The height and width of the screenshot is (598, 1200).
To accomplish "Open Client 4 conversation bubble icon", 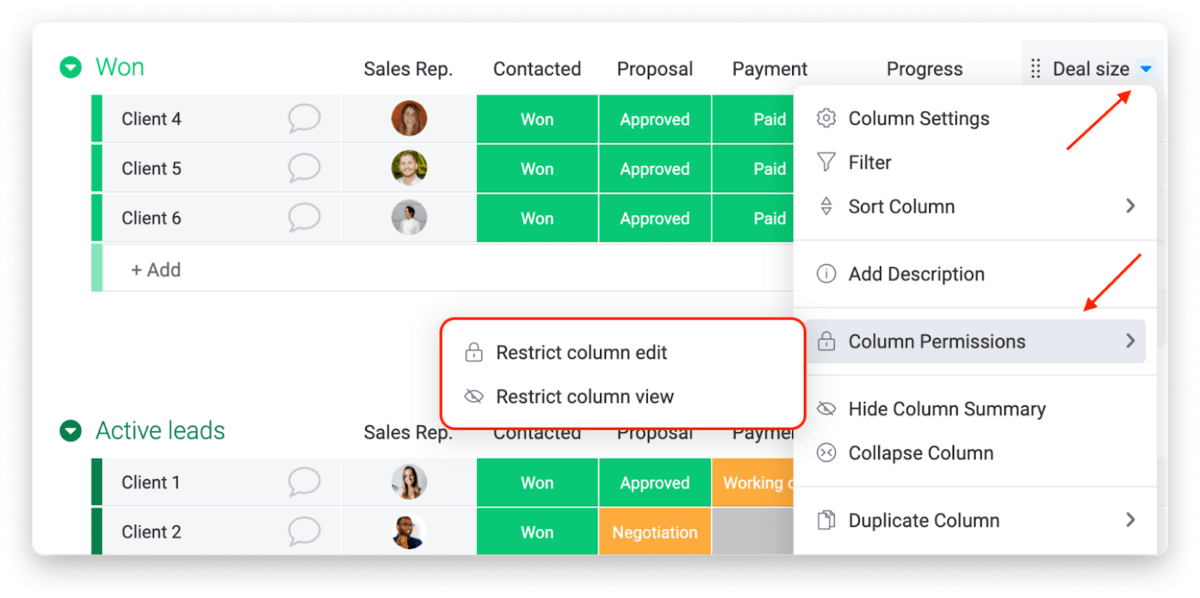I will coord(304,119).
